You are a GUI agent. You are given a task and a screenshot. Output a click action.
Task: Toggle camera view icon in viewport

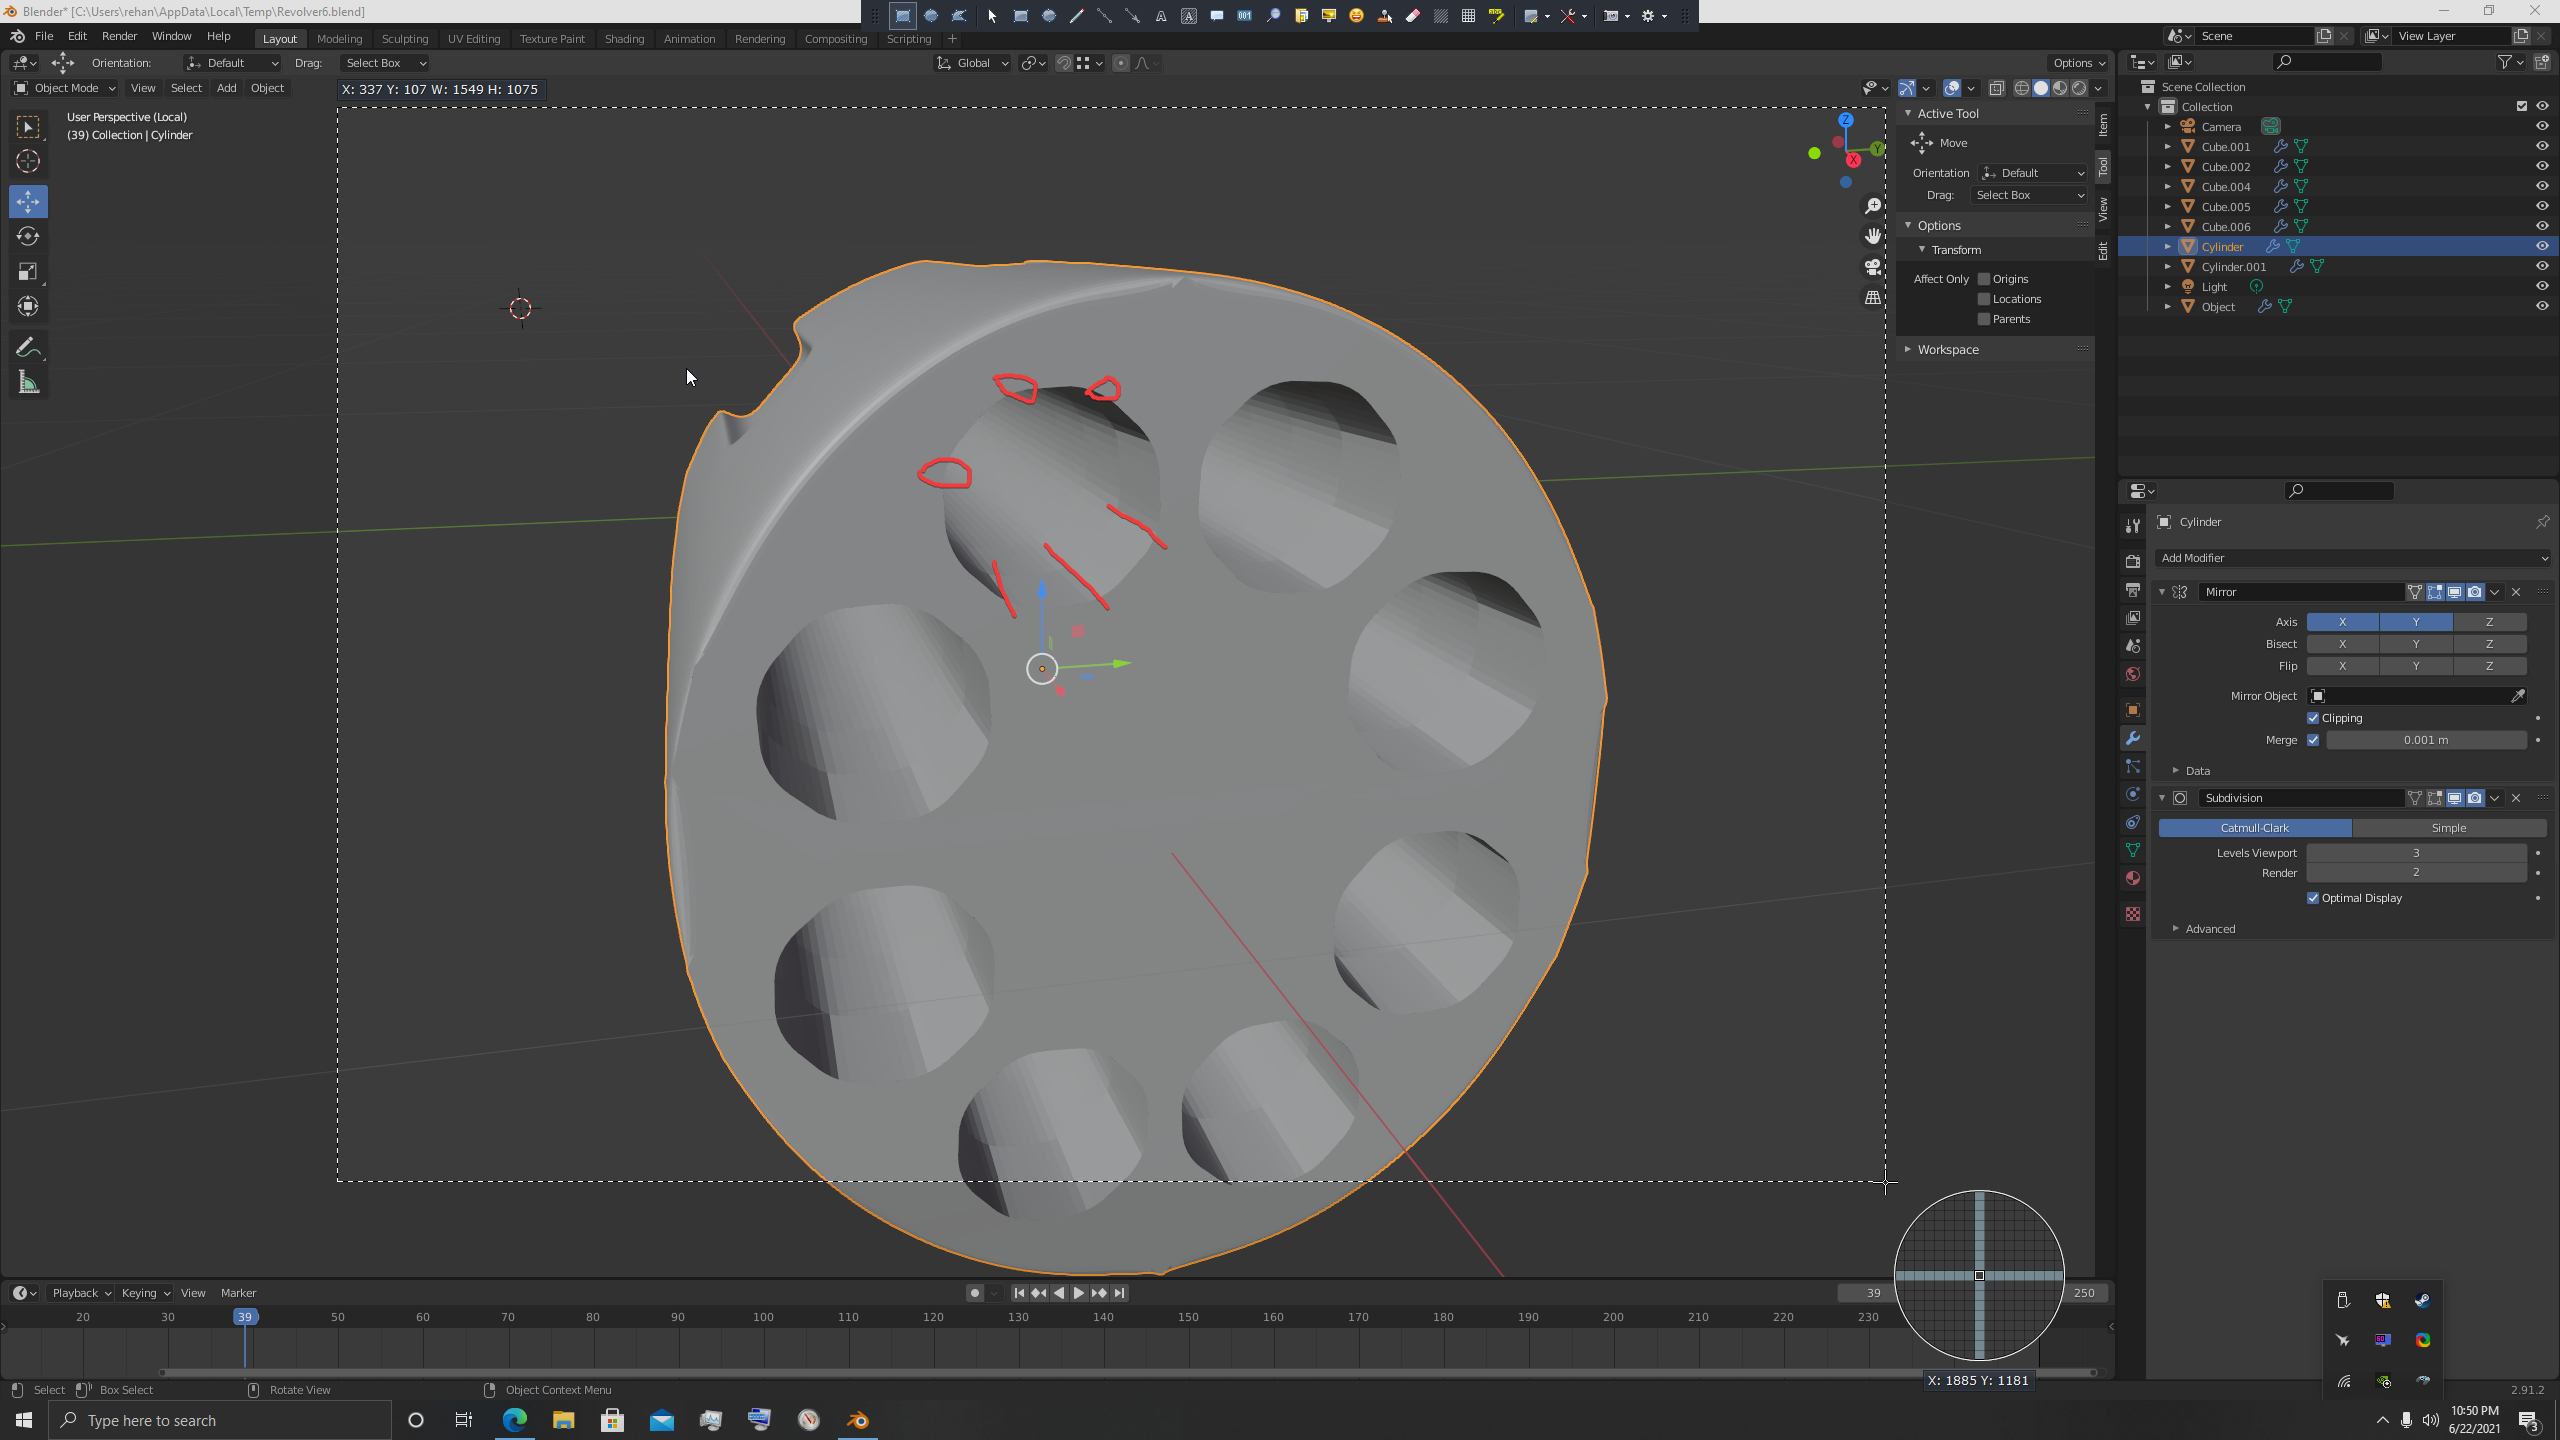pyautogui.click(x=1872, y=267)
